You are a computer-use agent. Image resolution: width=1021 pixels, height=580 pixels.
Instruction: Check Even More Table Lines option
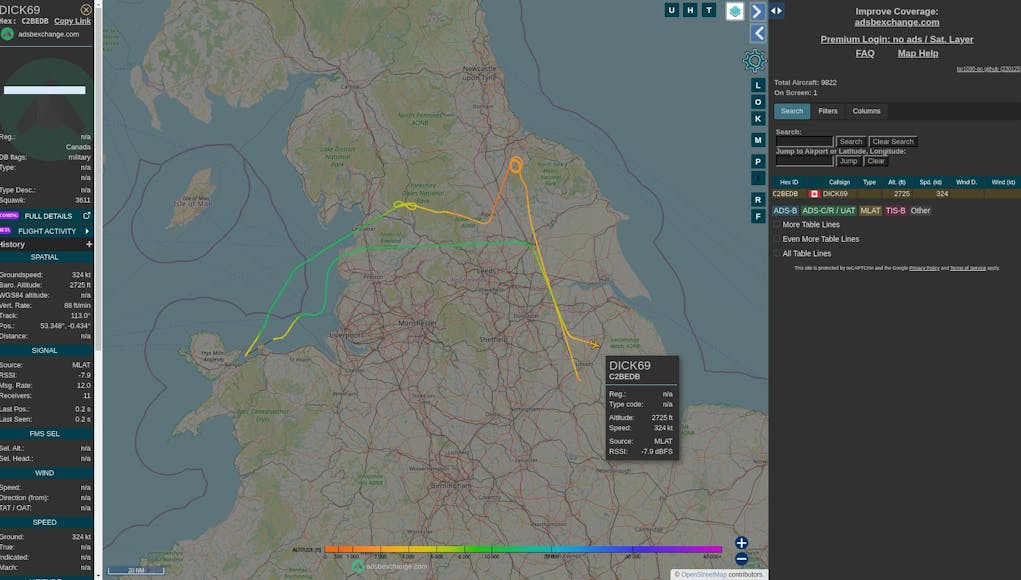(777, 239)
